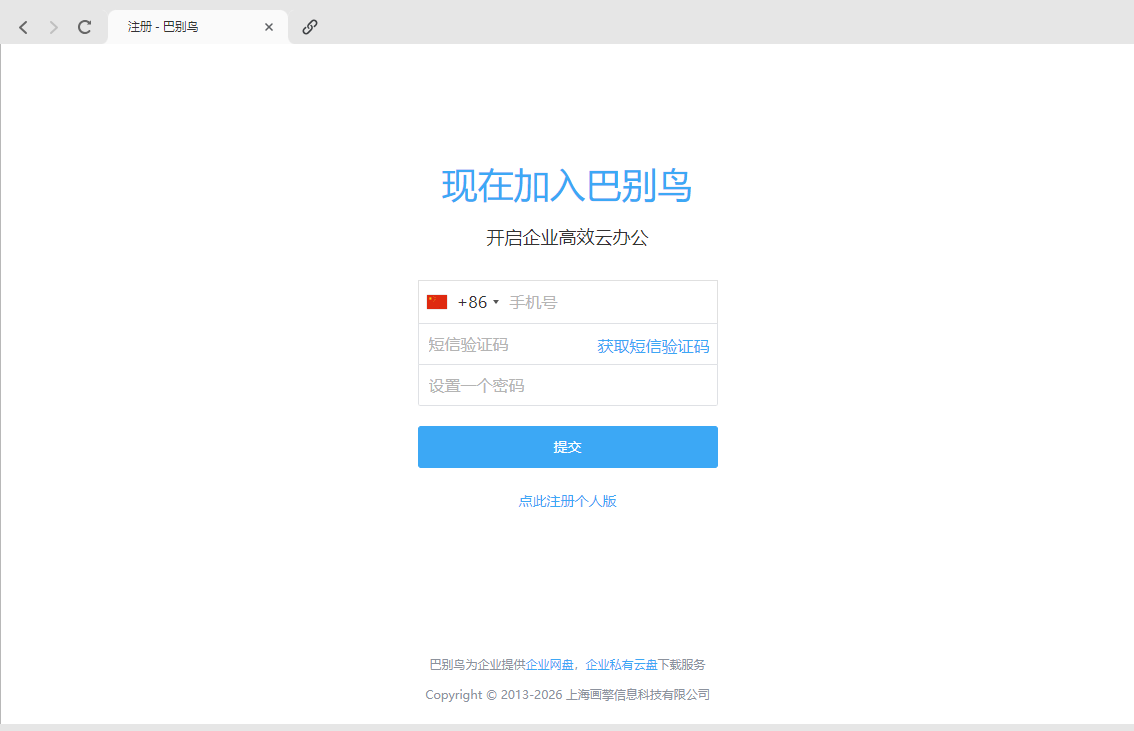Screen dimensions: 1134x731
Task: Focus the 手机号 phone number field
Action: (x=610, y=302)
